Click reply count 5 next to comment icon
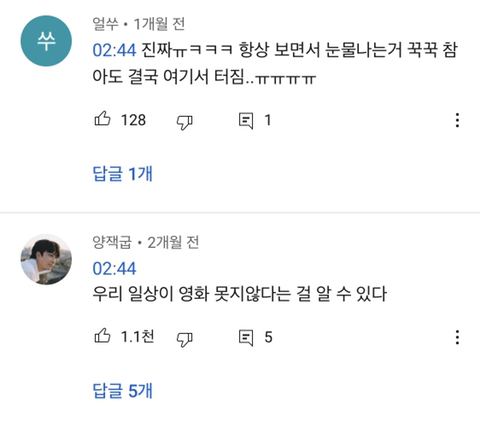Viewport: 480px width, 424px height. point(268,337)
